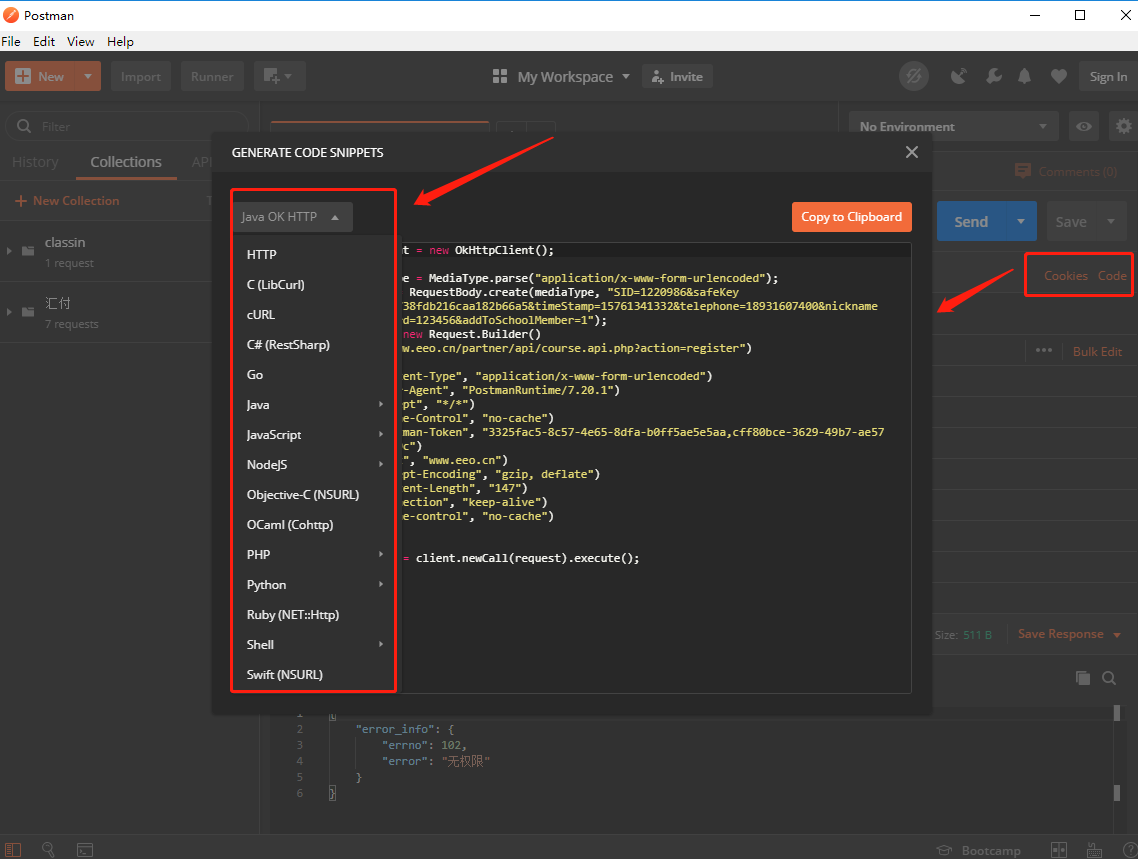The width and height of the screenshot is (1138, 859).
Task: Open the wrench settings icon
Action: 994,76
